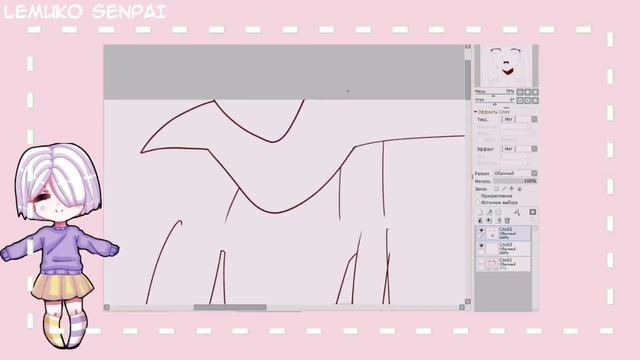Toggle protect from painting pencil icon
The width and height of the screenshot is (640, 360).
click(x=504, y=189)
